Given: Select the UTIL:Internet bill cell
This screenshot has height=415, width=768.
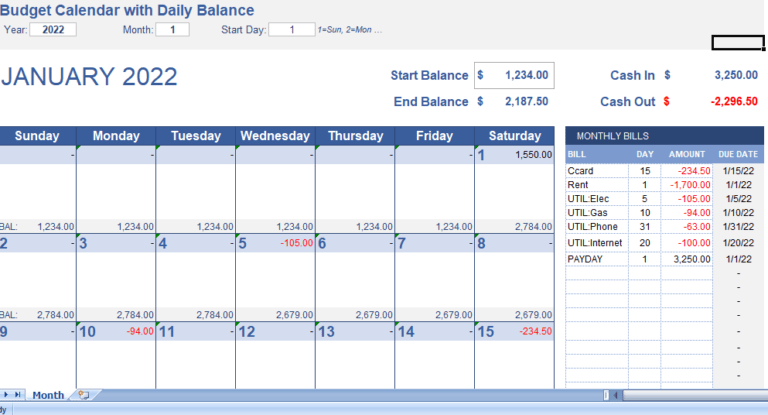Looking at the screenshot, I should tap(597, 243).
